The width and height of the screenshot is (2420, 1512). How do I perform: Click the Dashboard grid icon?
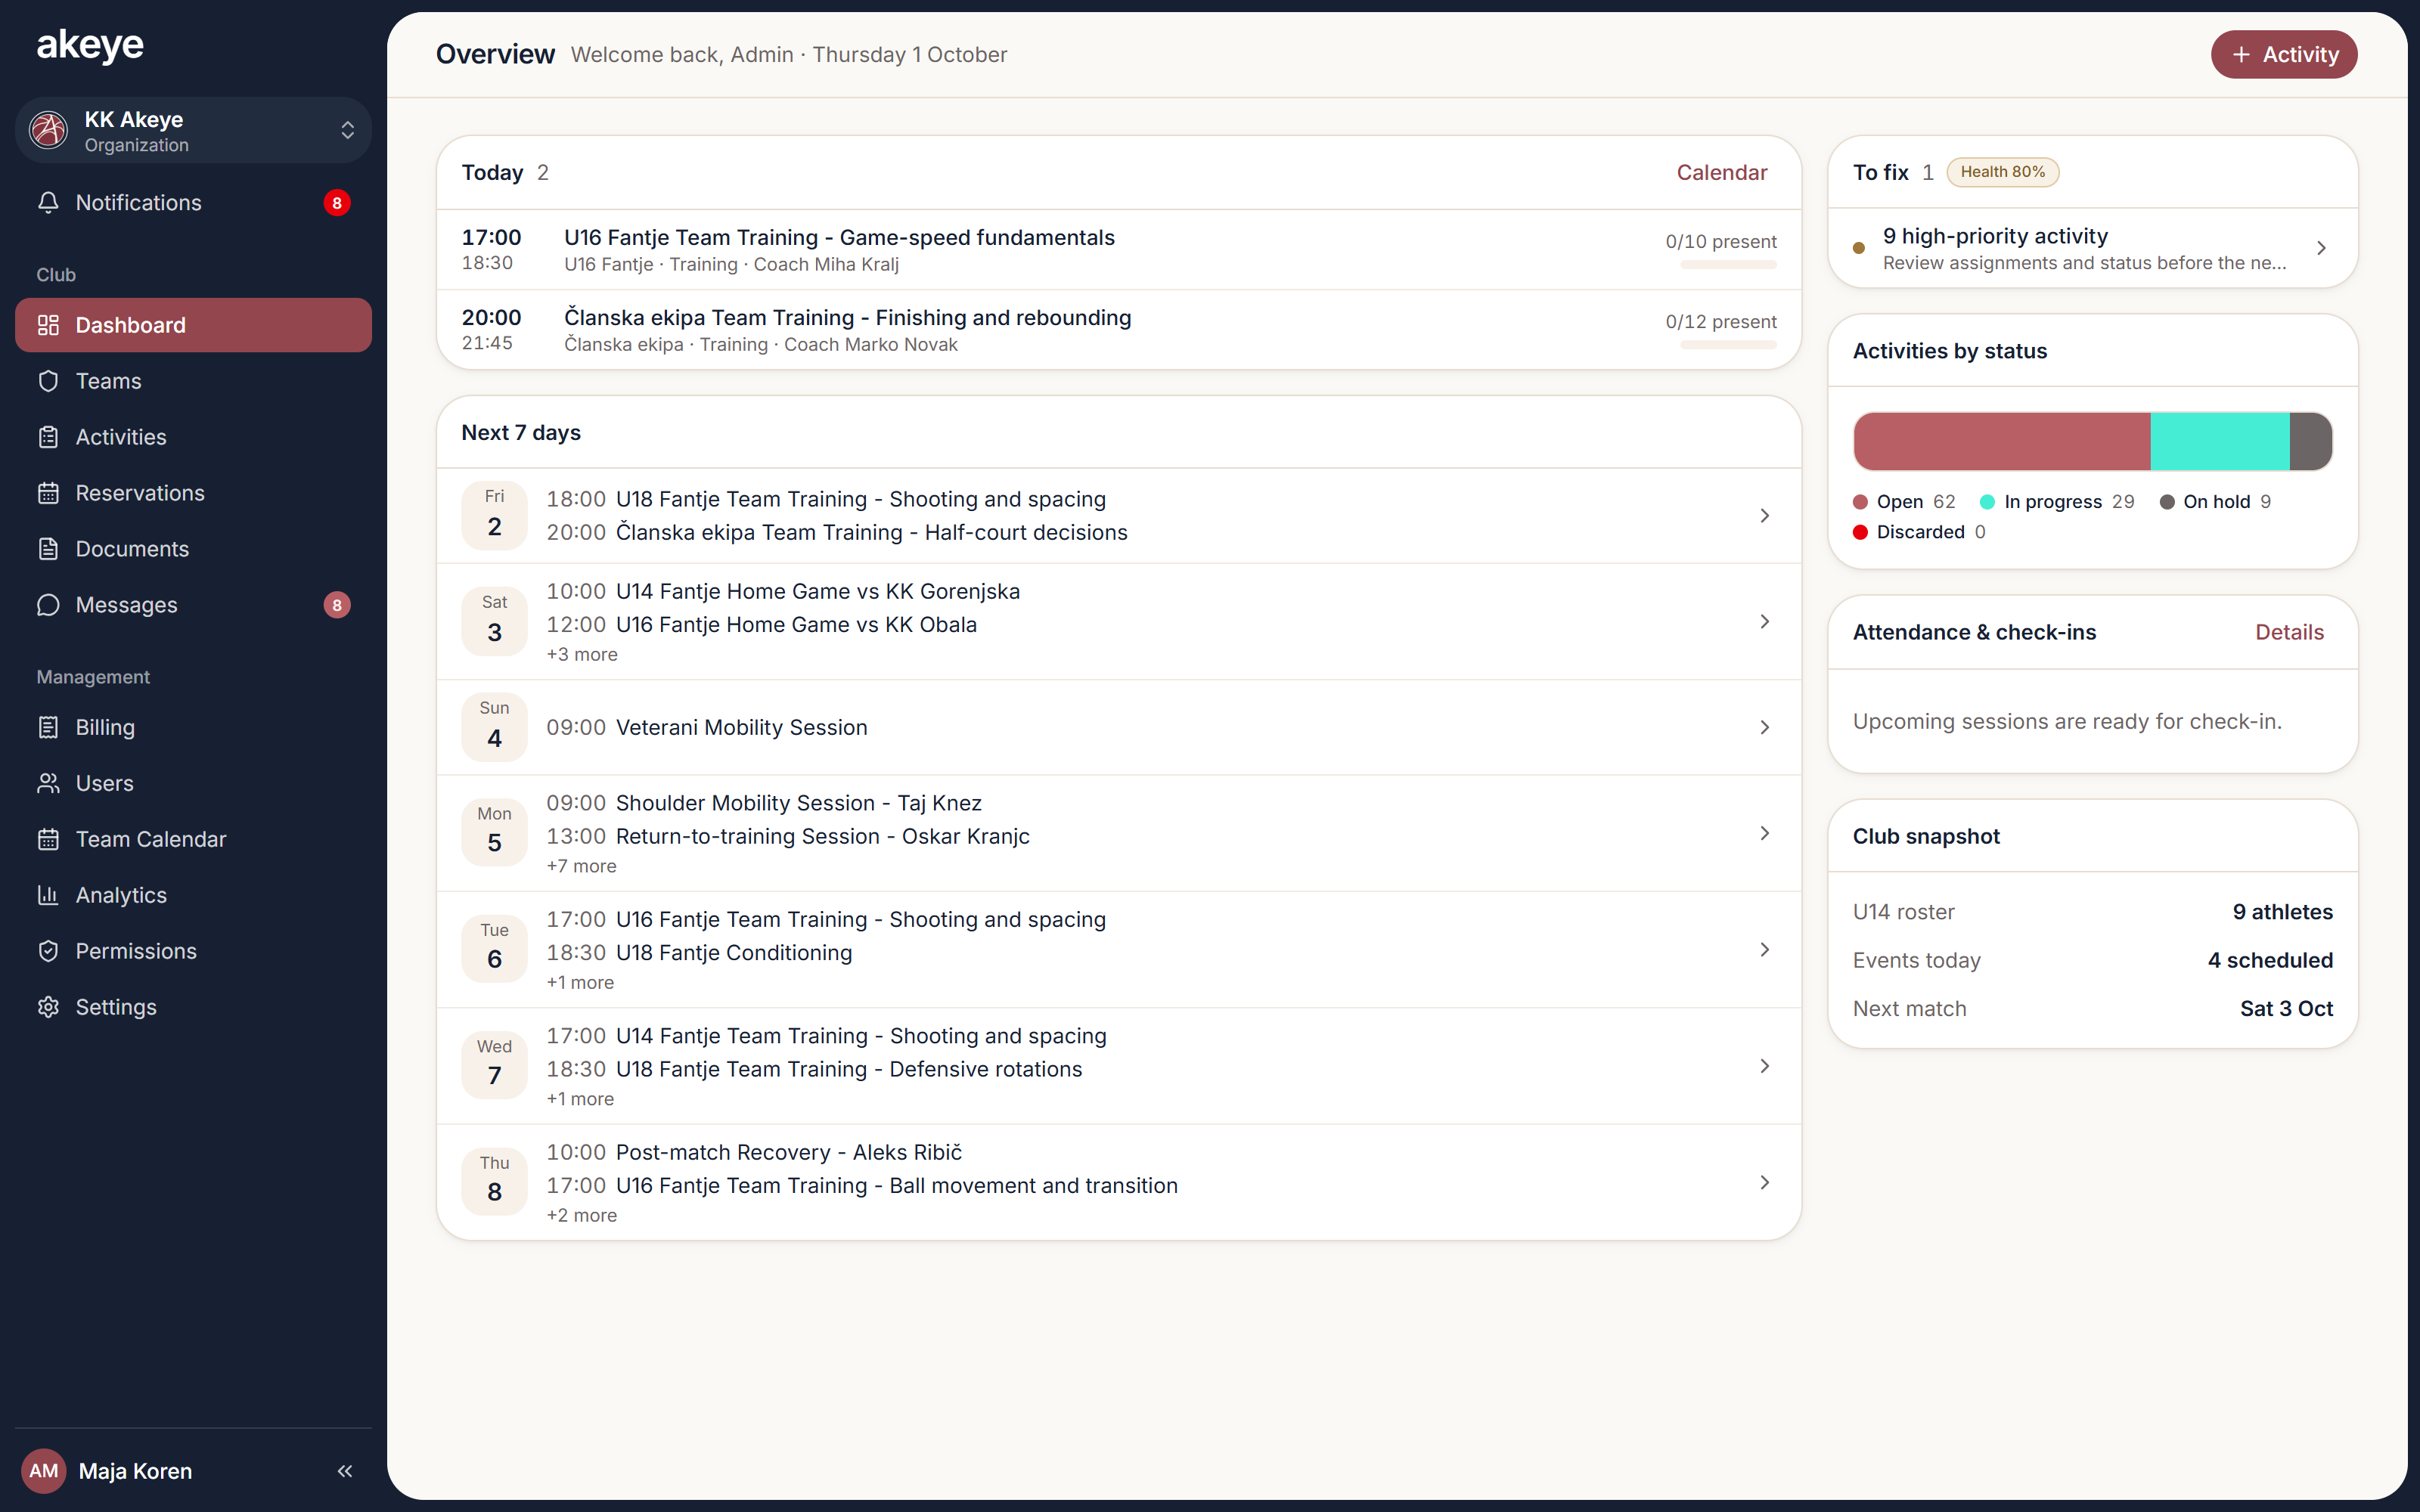[x=48, y=325]
